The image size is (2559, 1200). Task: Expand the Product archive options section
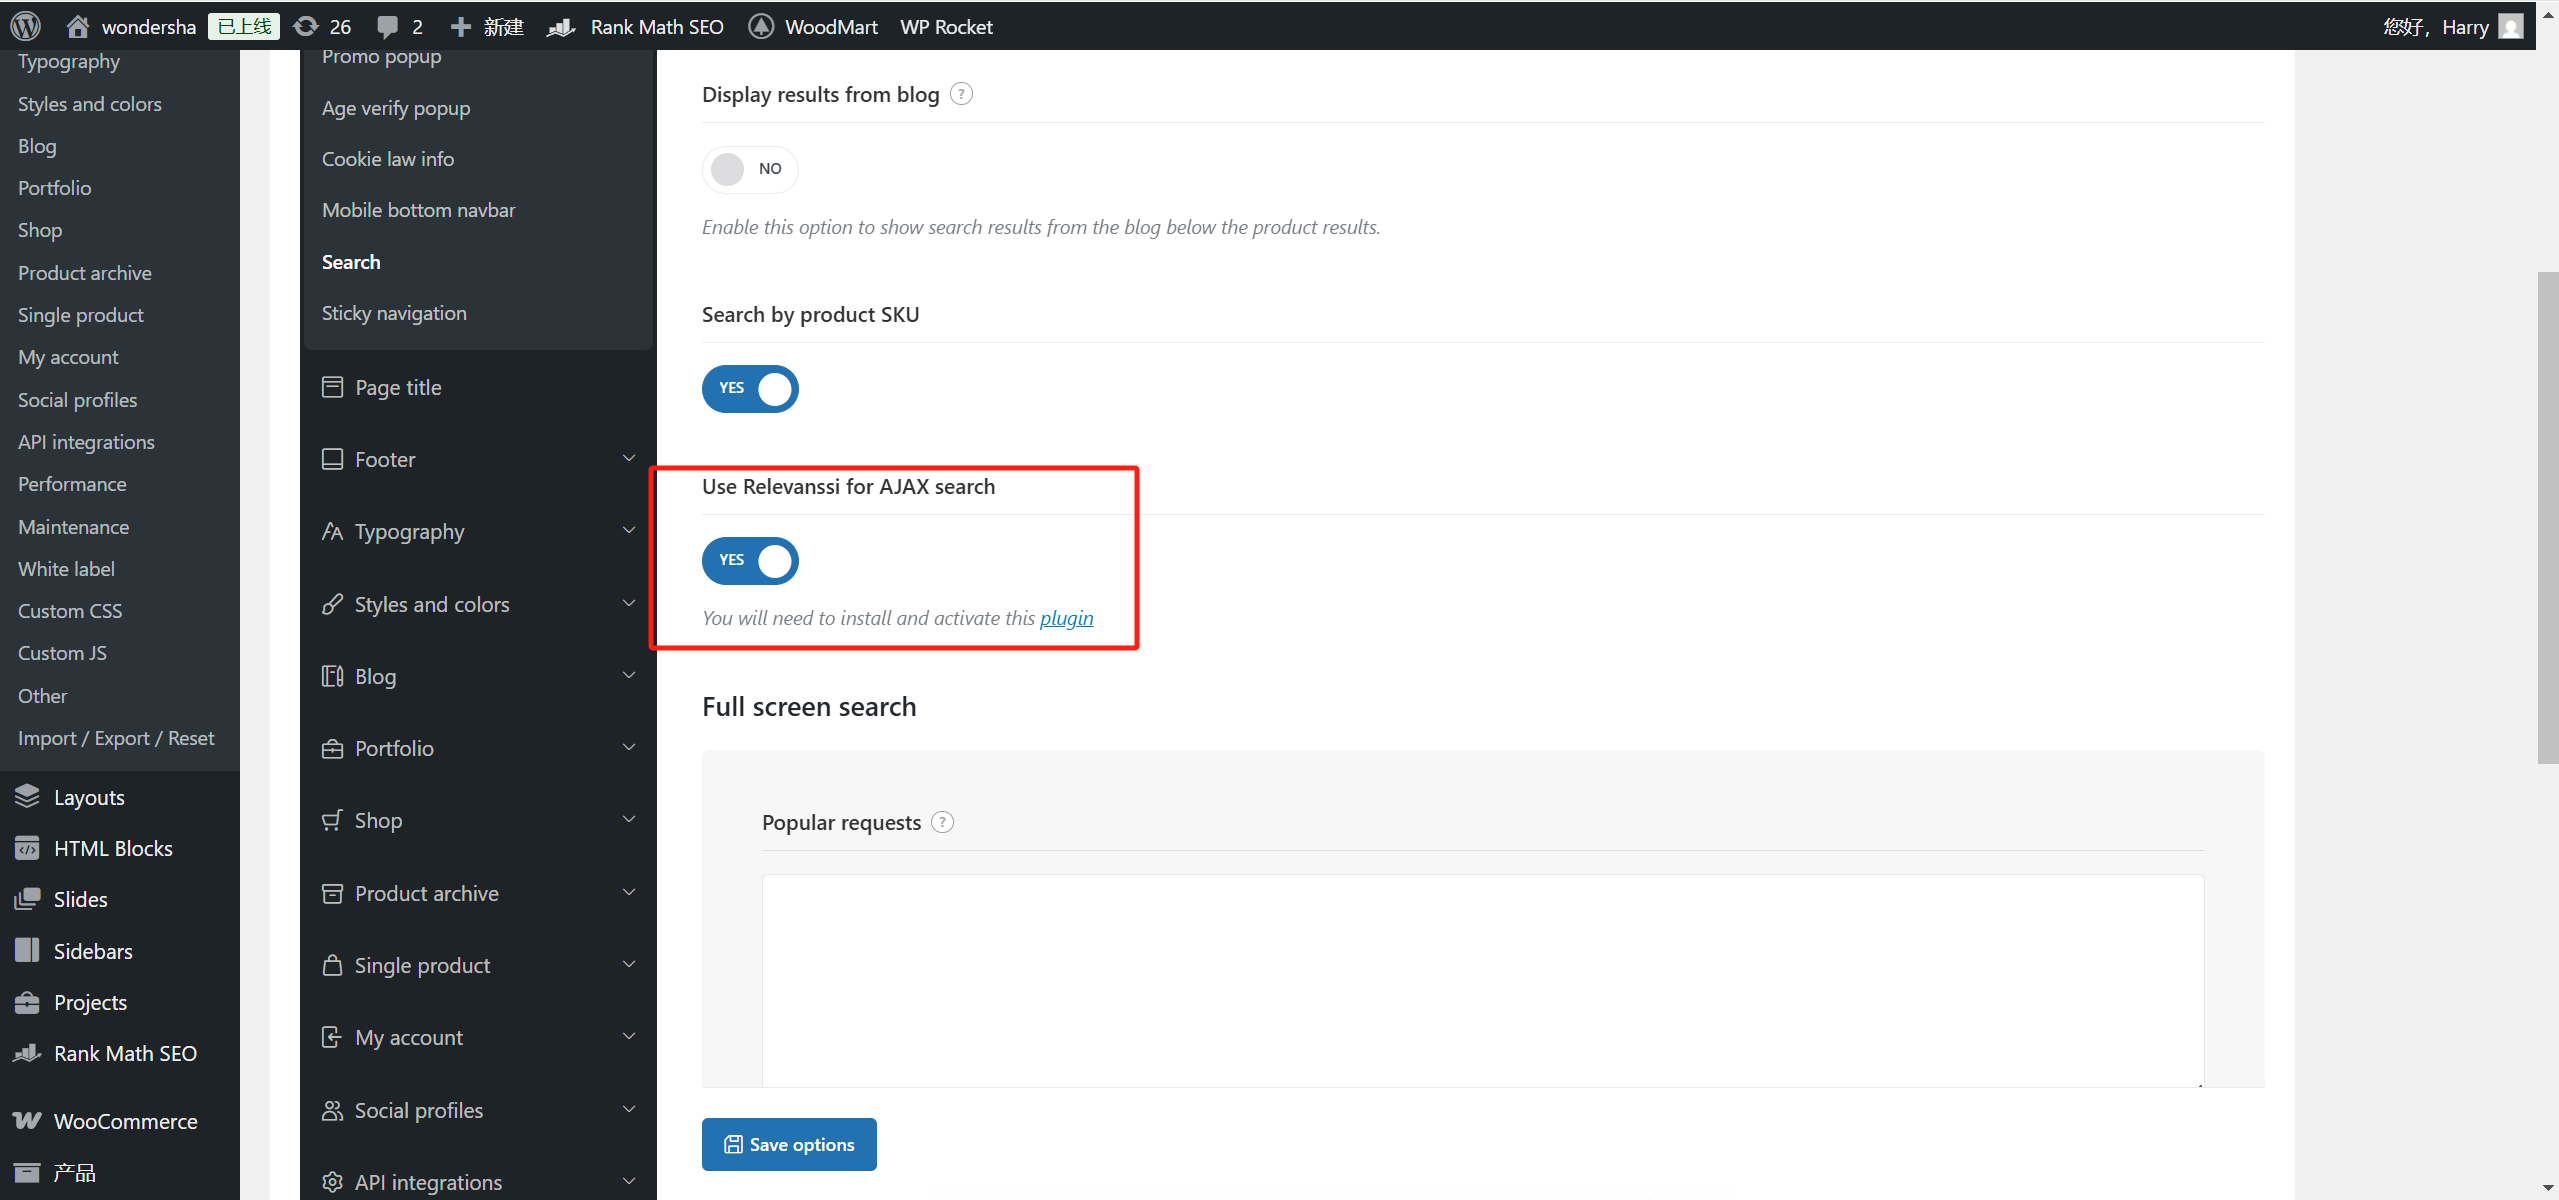(478, 893)
